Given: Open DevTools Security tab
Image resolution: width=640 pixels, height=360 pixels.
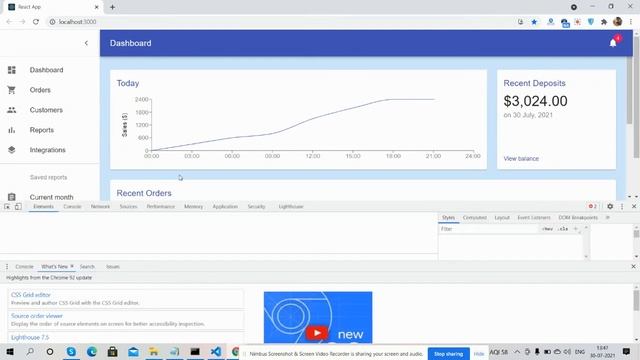Looking at the screenshot, I should click(256, 207).
